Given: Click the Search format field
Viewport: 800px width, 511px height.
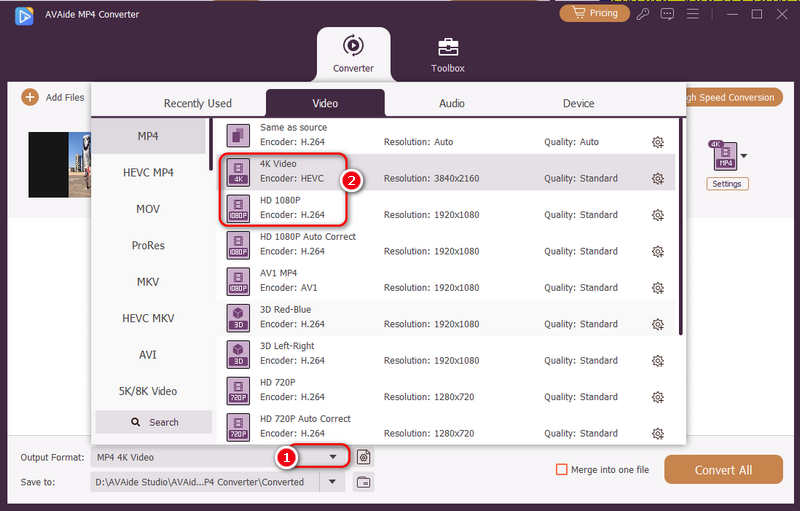Looking at the screenshot, I should tap(154, 422).
